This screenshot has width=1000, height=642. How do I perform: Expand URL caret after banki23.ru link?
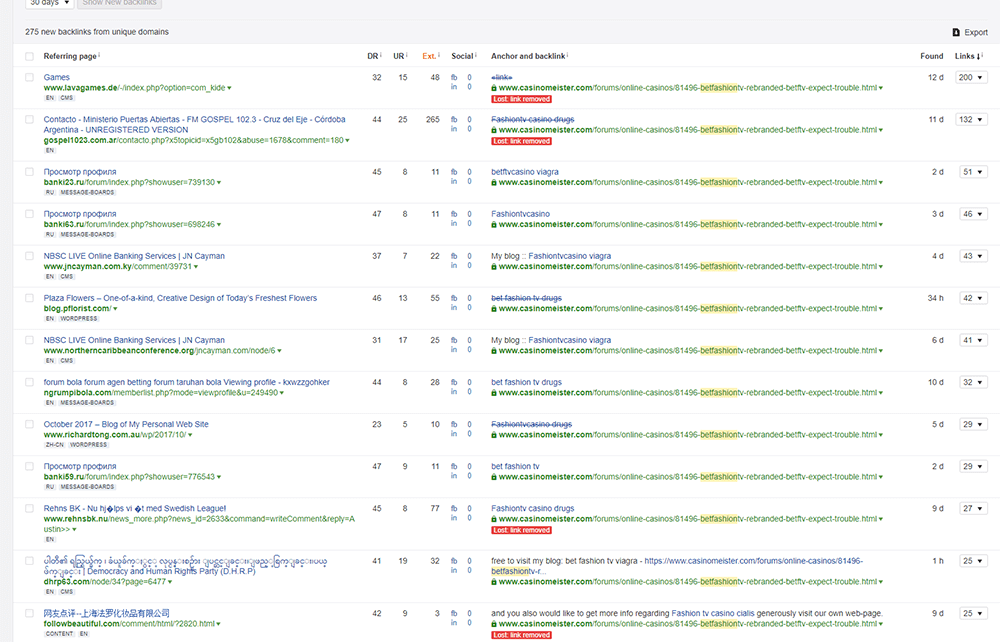coord(218,183)
